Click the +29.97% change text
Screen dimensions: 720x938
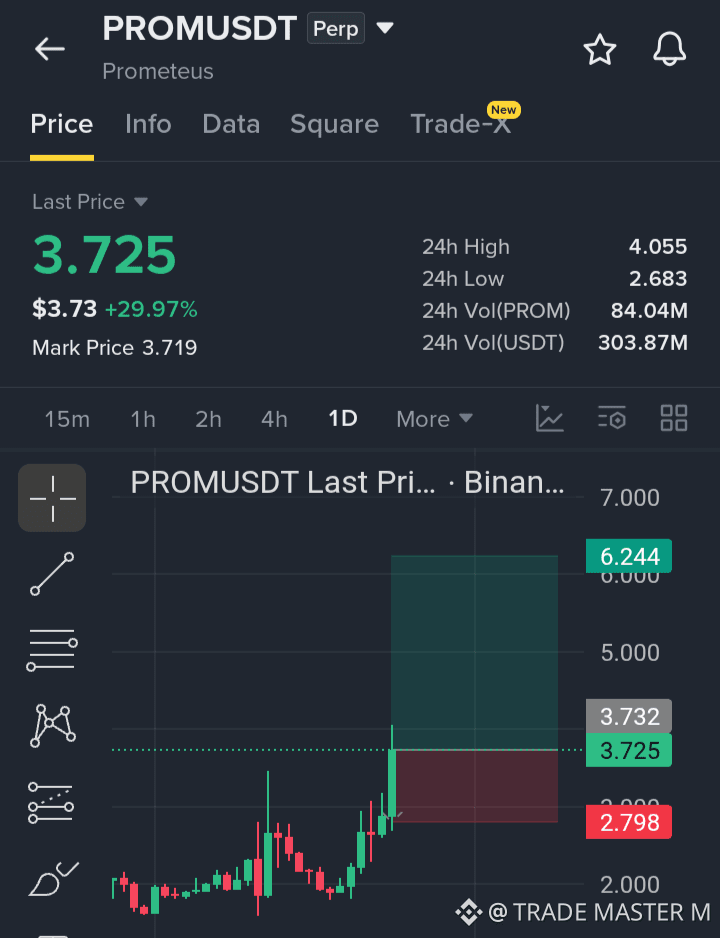(151, 309)
